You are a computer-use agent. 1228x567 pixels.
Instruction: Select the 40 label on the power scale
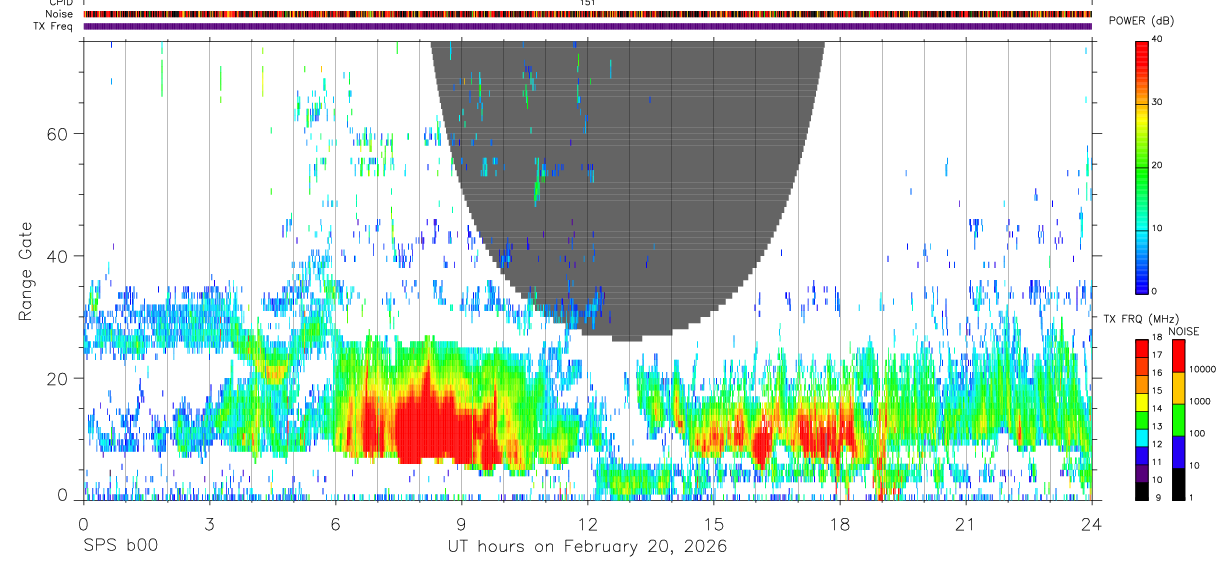click(1158, 40)
